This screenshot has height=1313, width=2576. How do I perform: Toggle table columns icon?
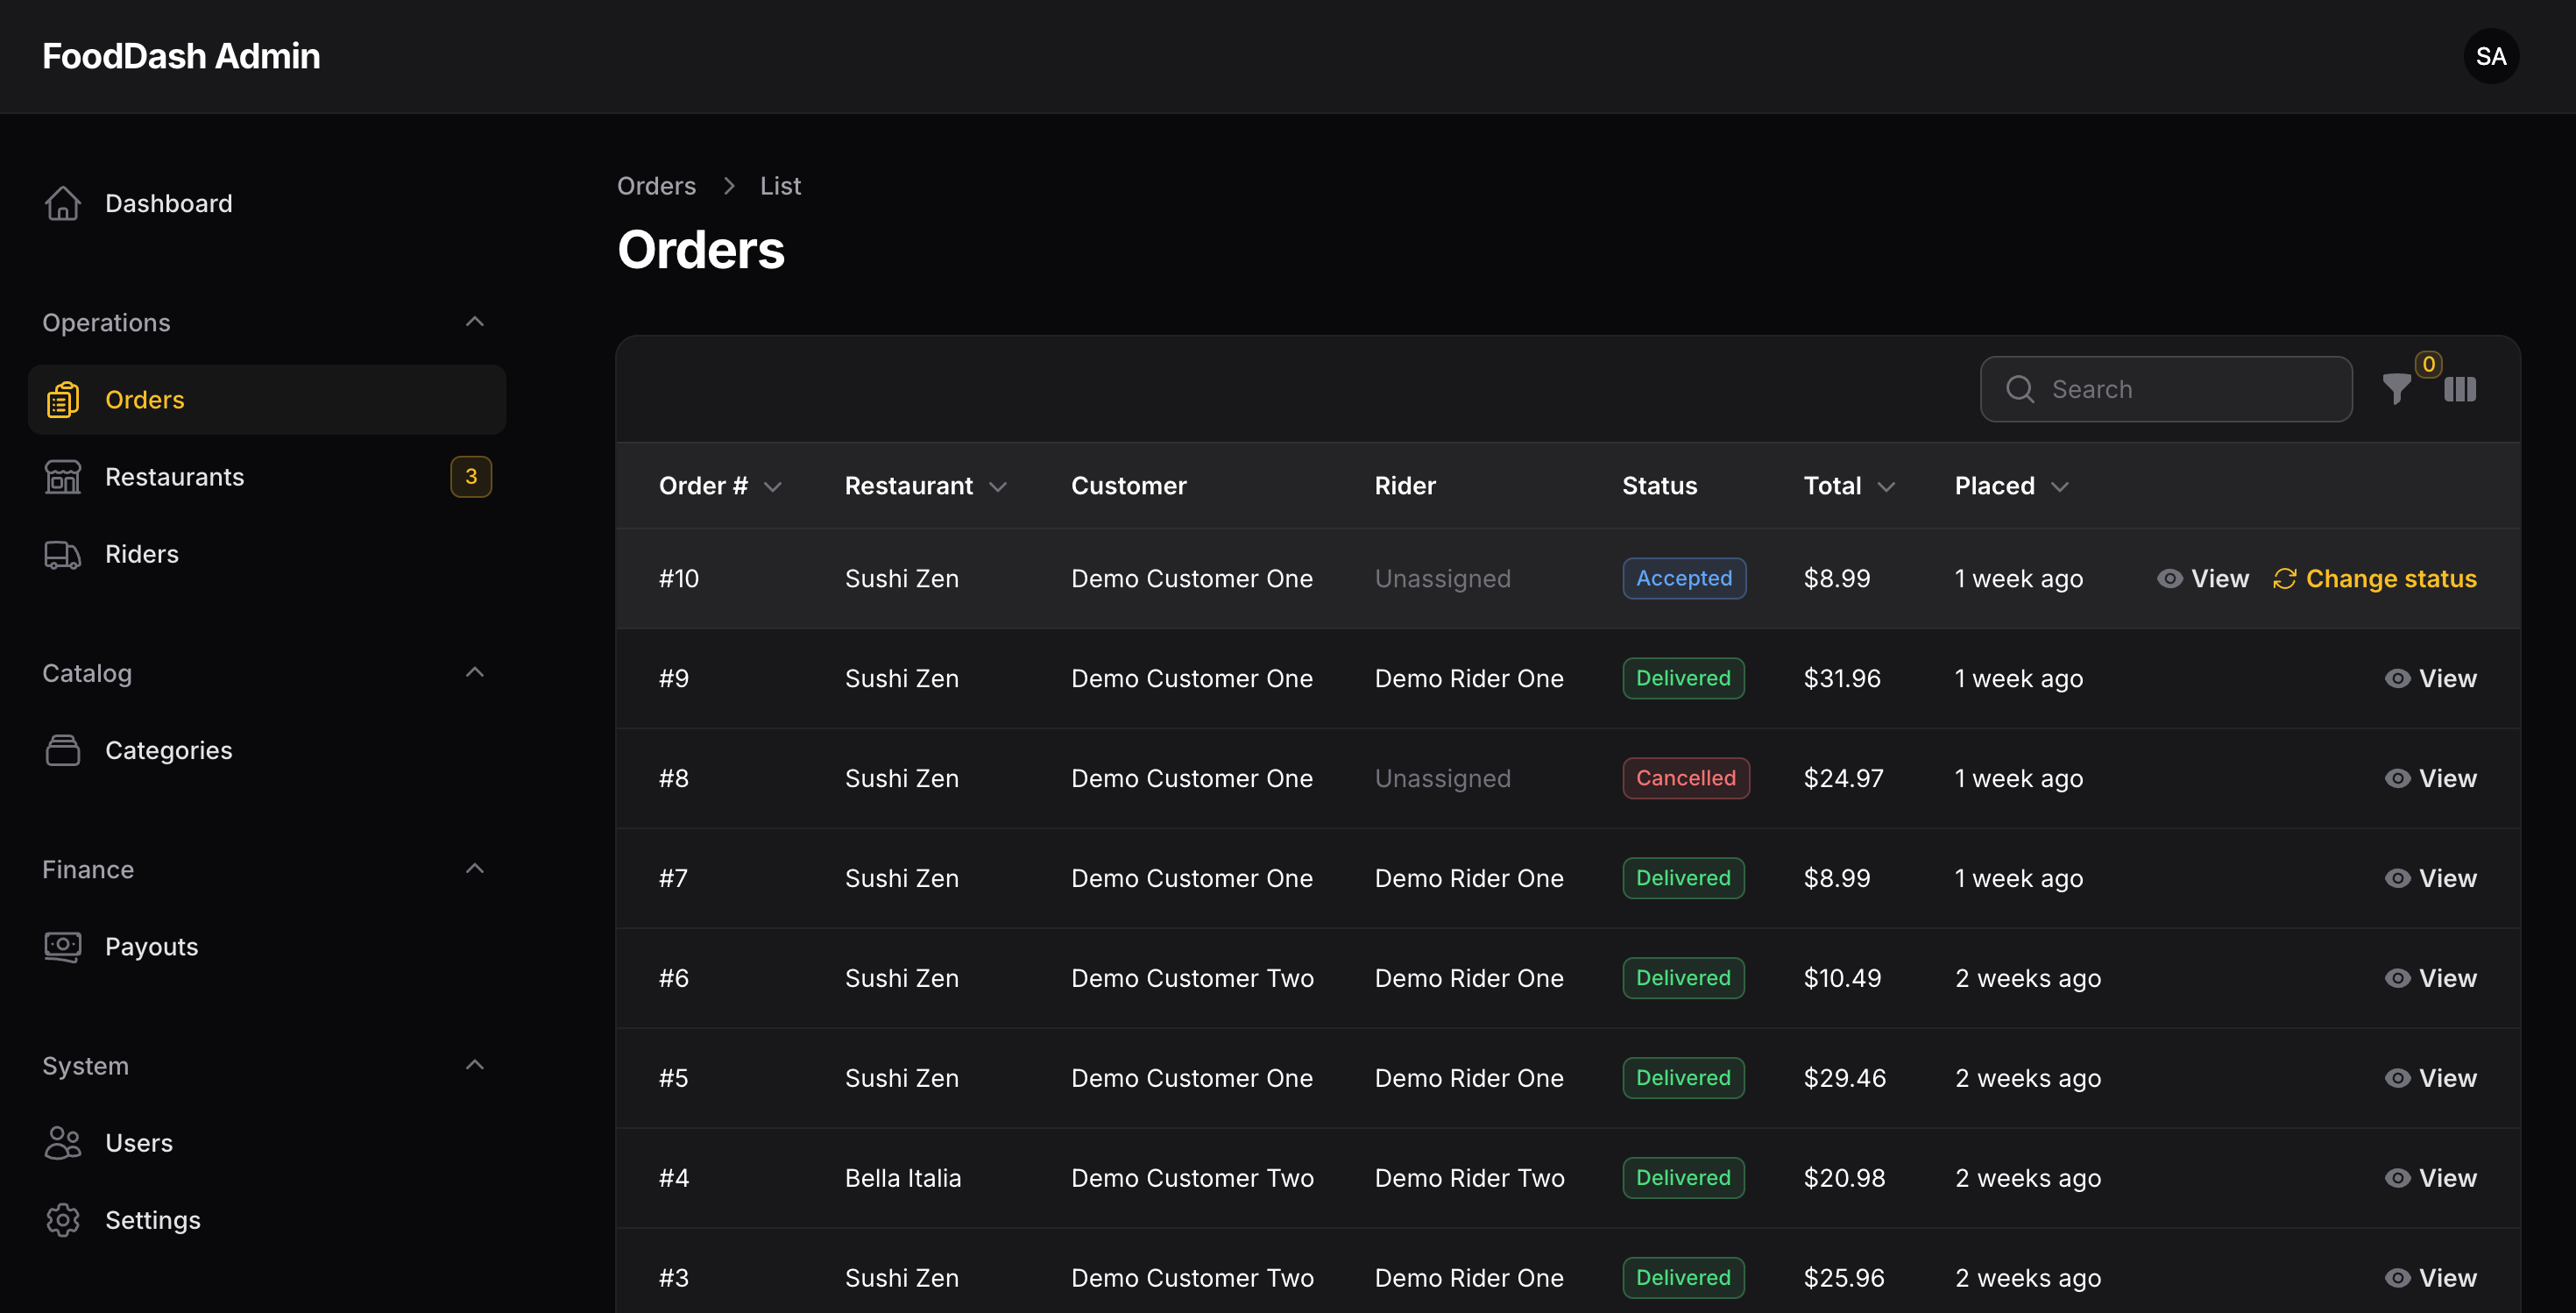pos(2460,389)
